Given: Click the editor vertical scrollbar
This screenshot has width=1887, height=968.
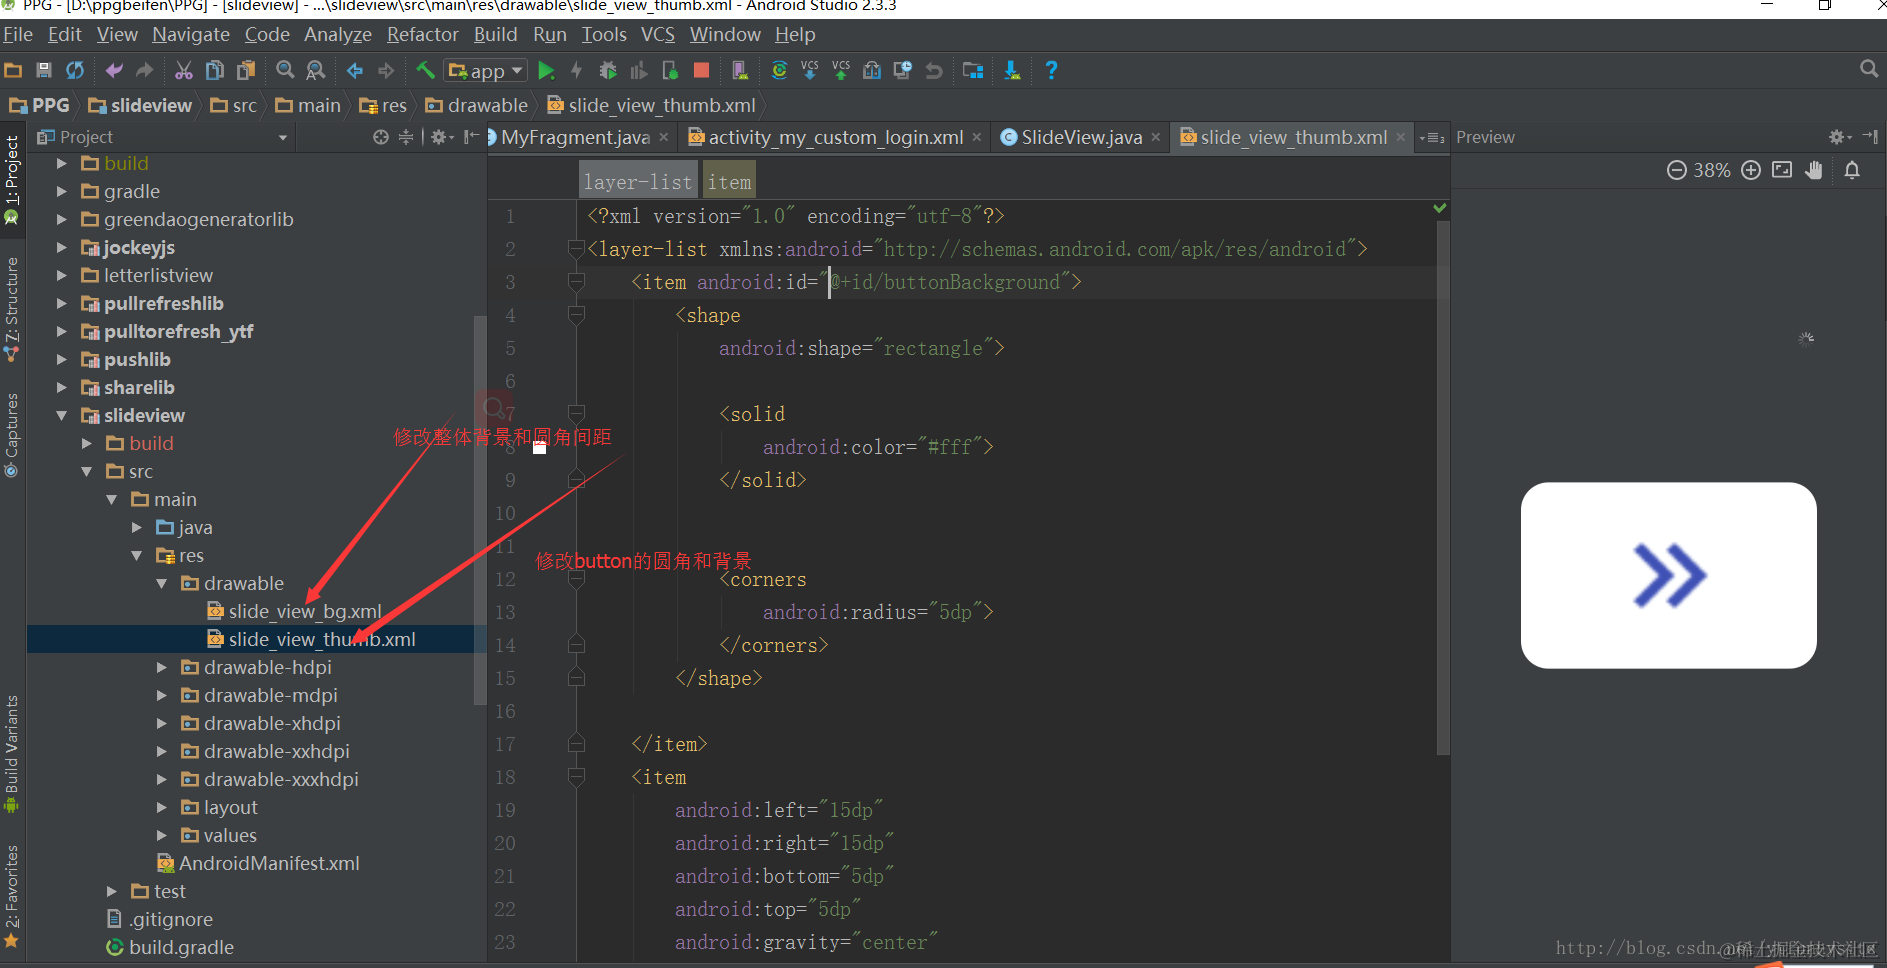Looking at the screenshot, I should [x=1443, y=488].
